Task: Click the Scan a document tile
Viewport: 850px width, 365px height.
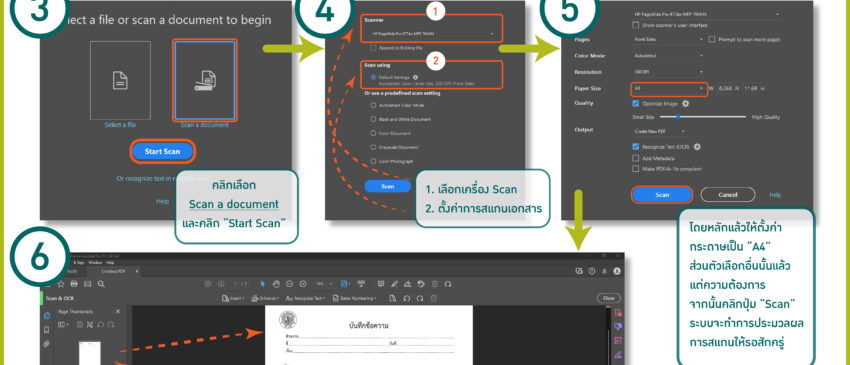Action: click(204, 80)
